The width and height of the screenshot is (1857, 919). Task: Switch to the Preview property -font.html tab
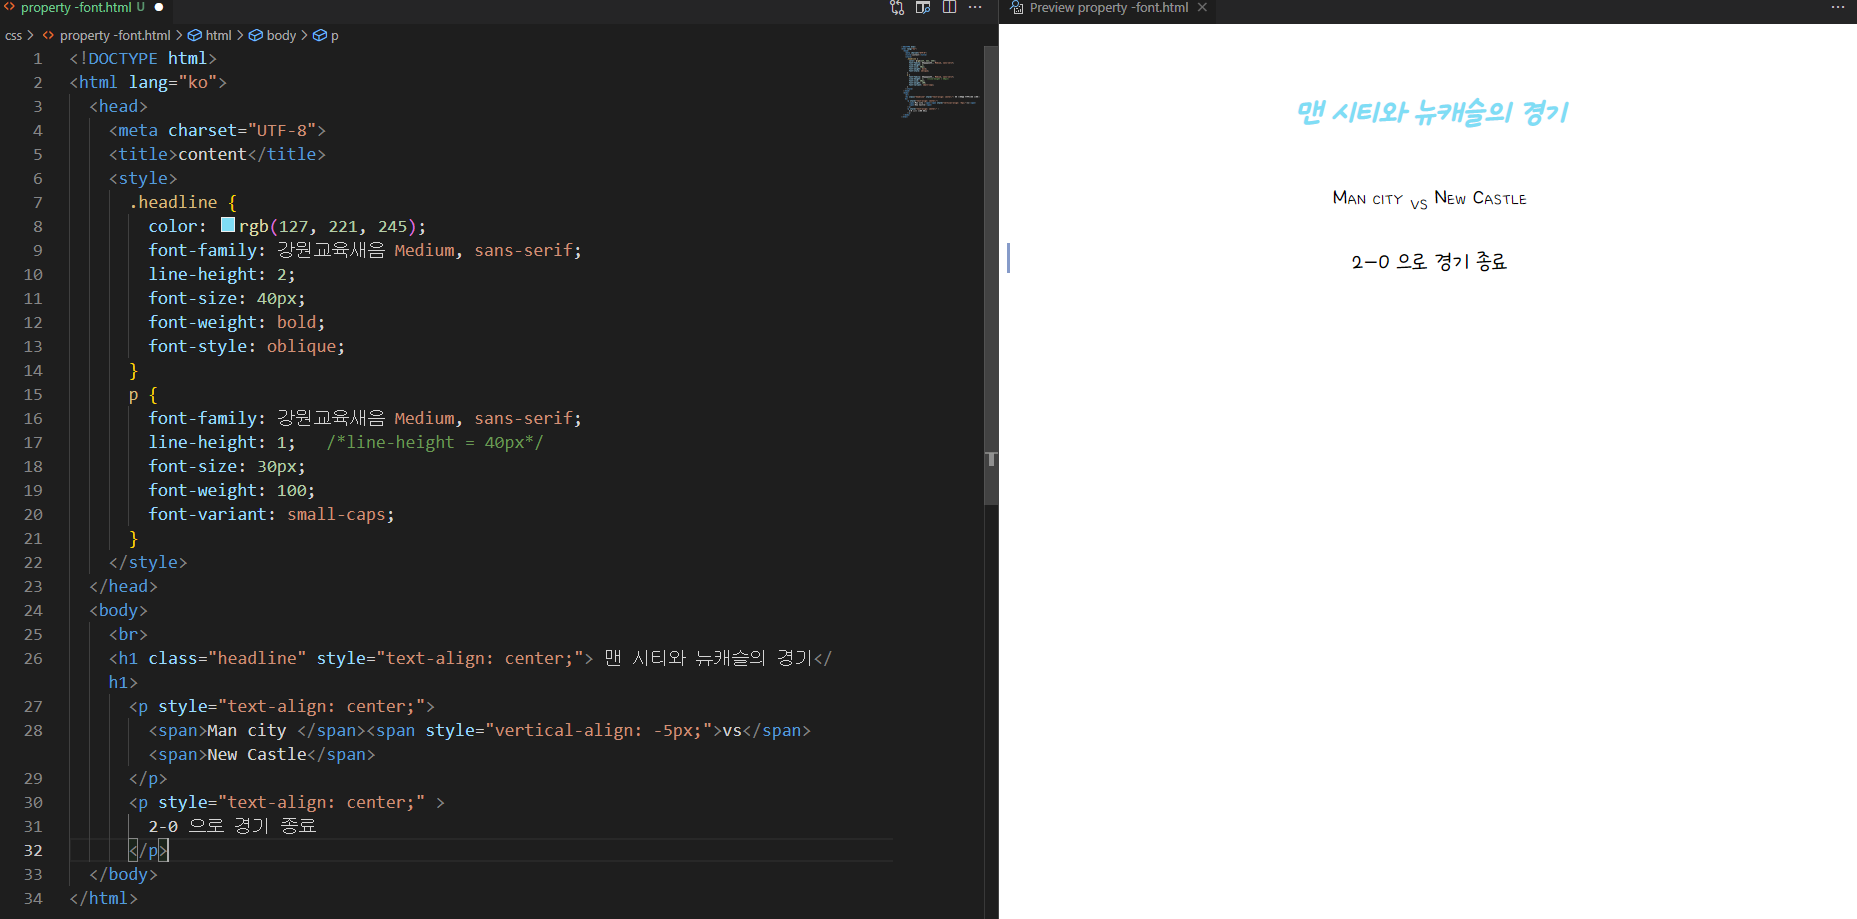(x=1108, y=7)
